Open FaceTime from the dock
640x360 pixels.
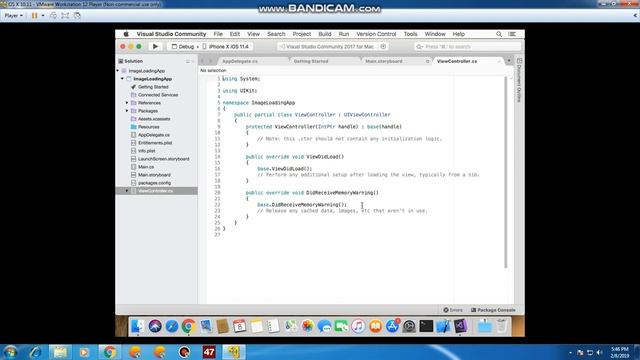(341, 326)
